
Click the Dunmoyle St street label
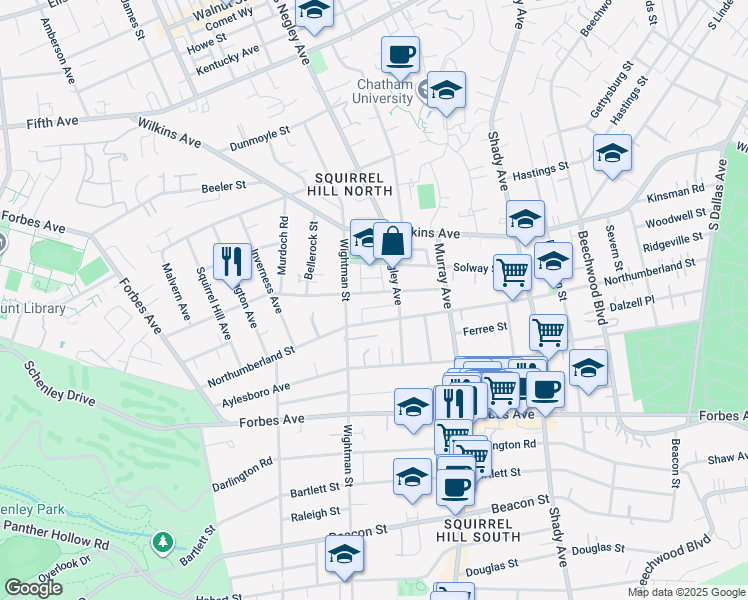tap(260, 138)
